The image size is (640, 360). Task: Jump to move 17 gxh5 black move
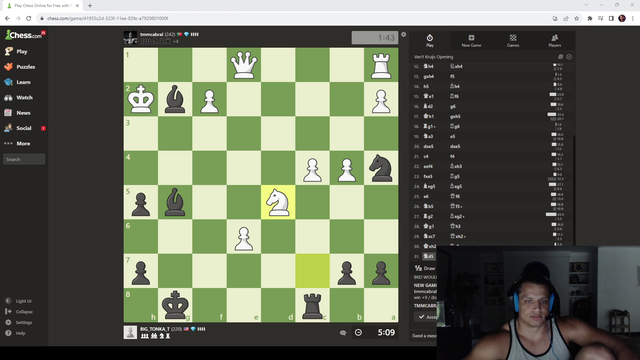tap(455, 116)
